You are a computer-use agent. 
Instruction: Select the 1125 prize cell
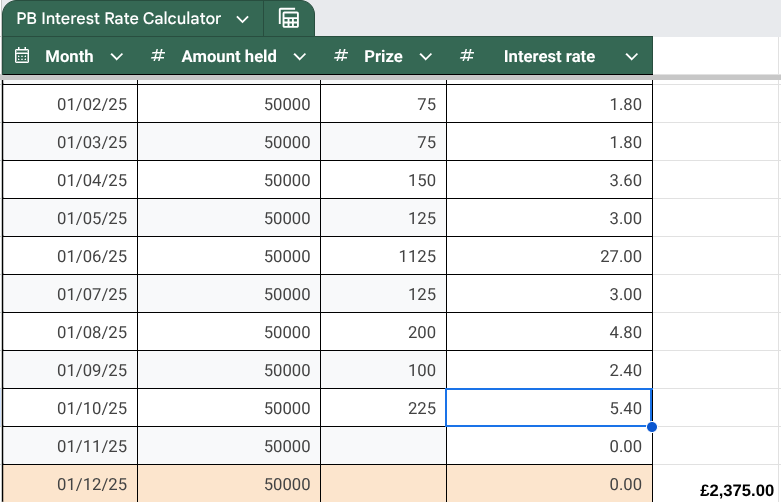(383, 256)
